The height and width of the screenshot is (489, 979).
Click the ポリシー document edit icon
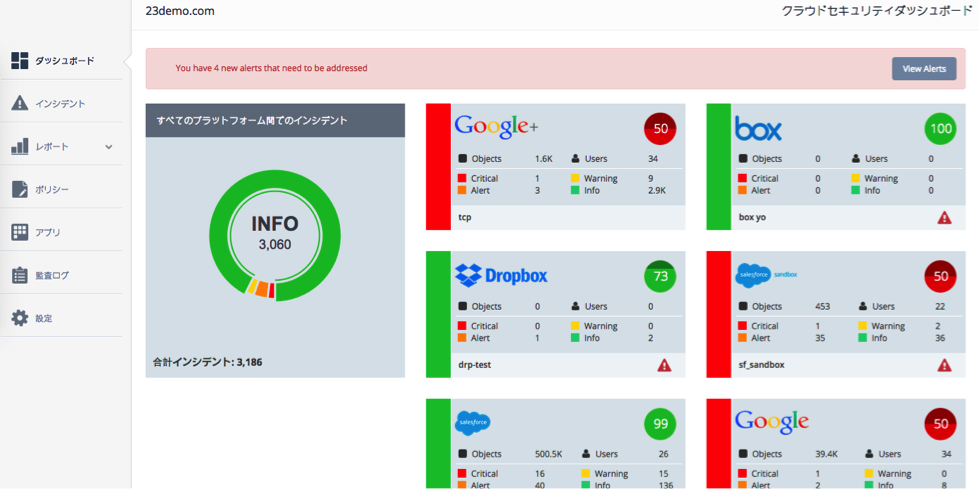[20, 189]
